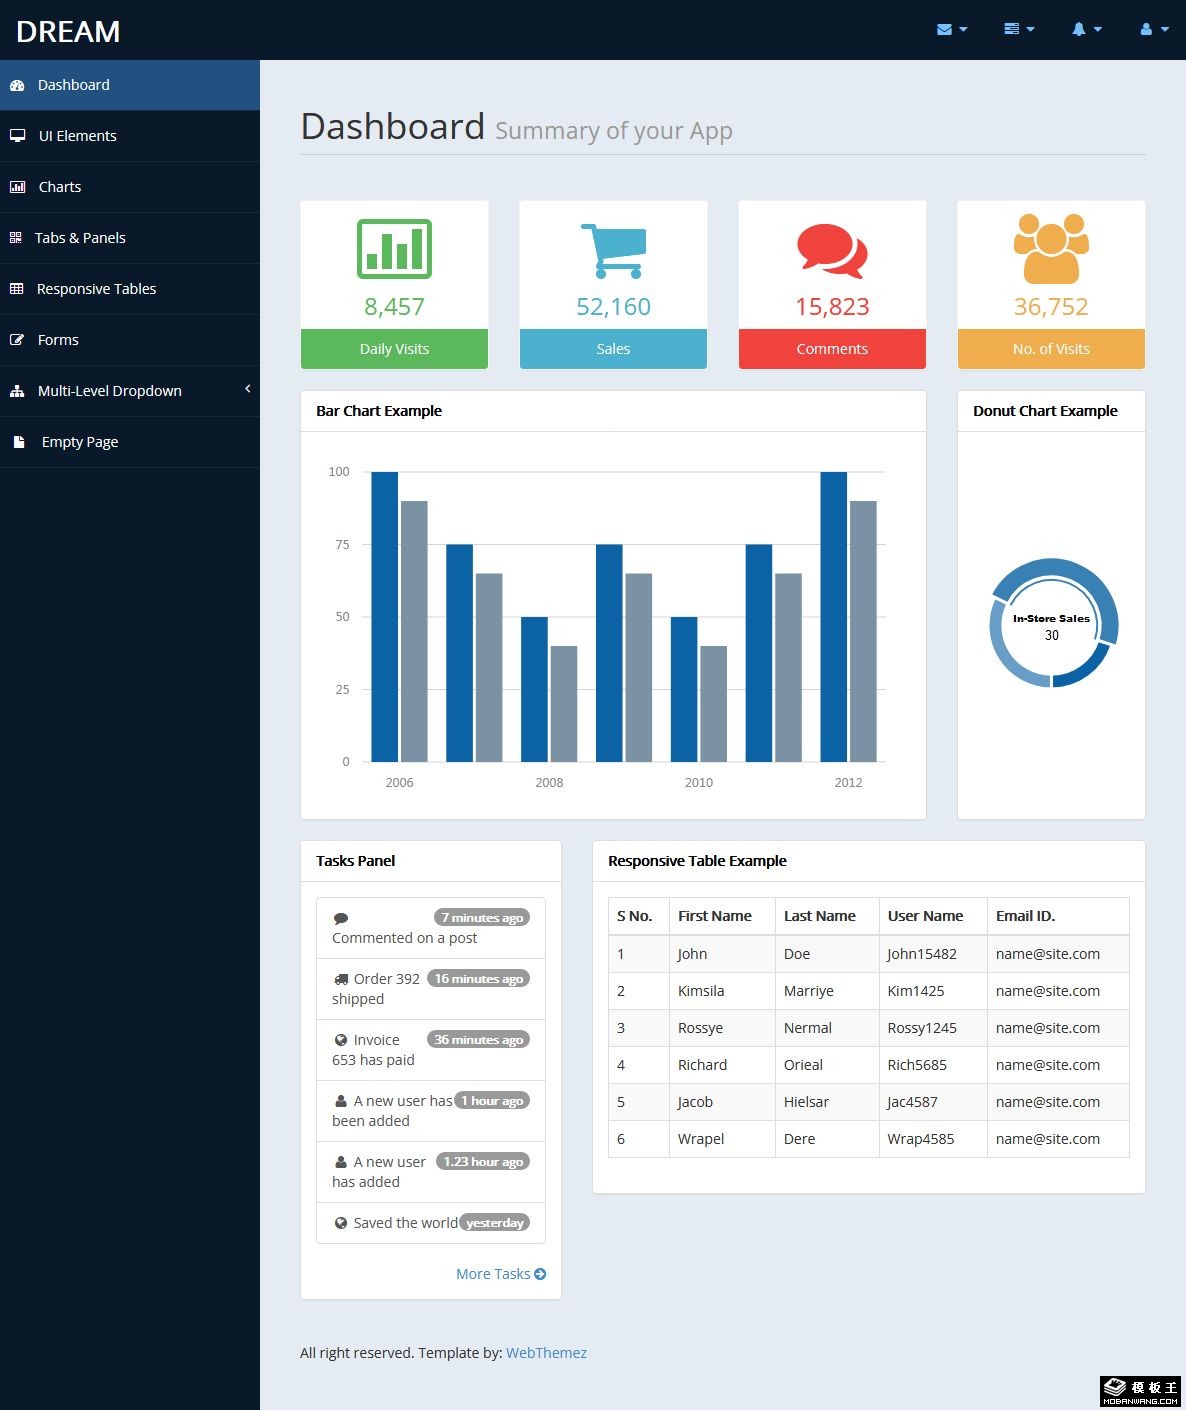Go to Charts in the sidebar

60,187
